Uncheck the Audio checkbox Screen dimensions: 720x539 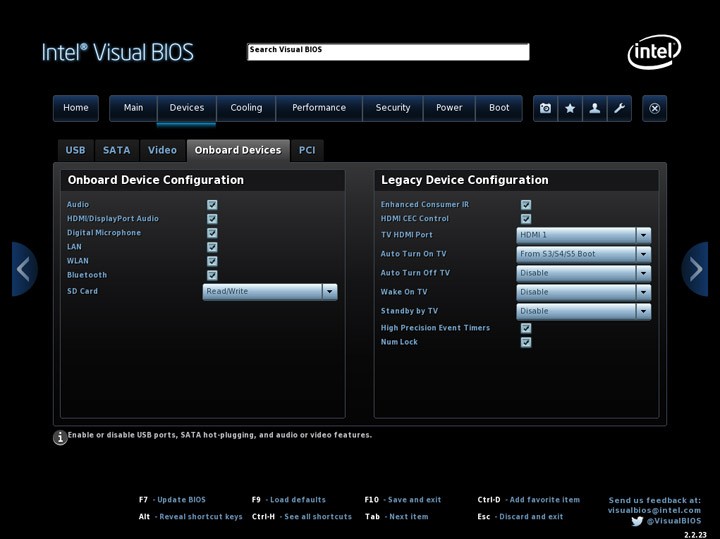212,205
